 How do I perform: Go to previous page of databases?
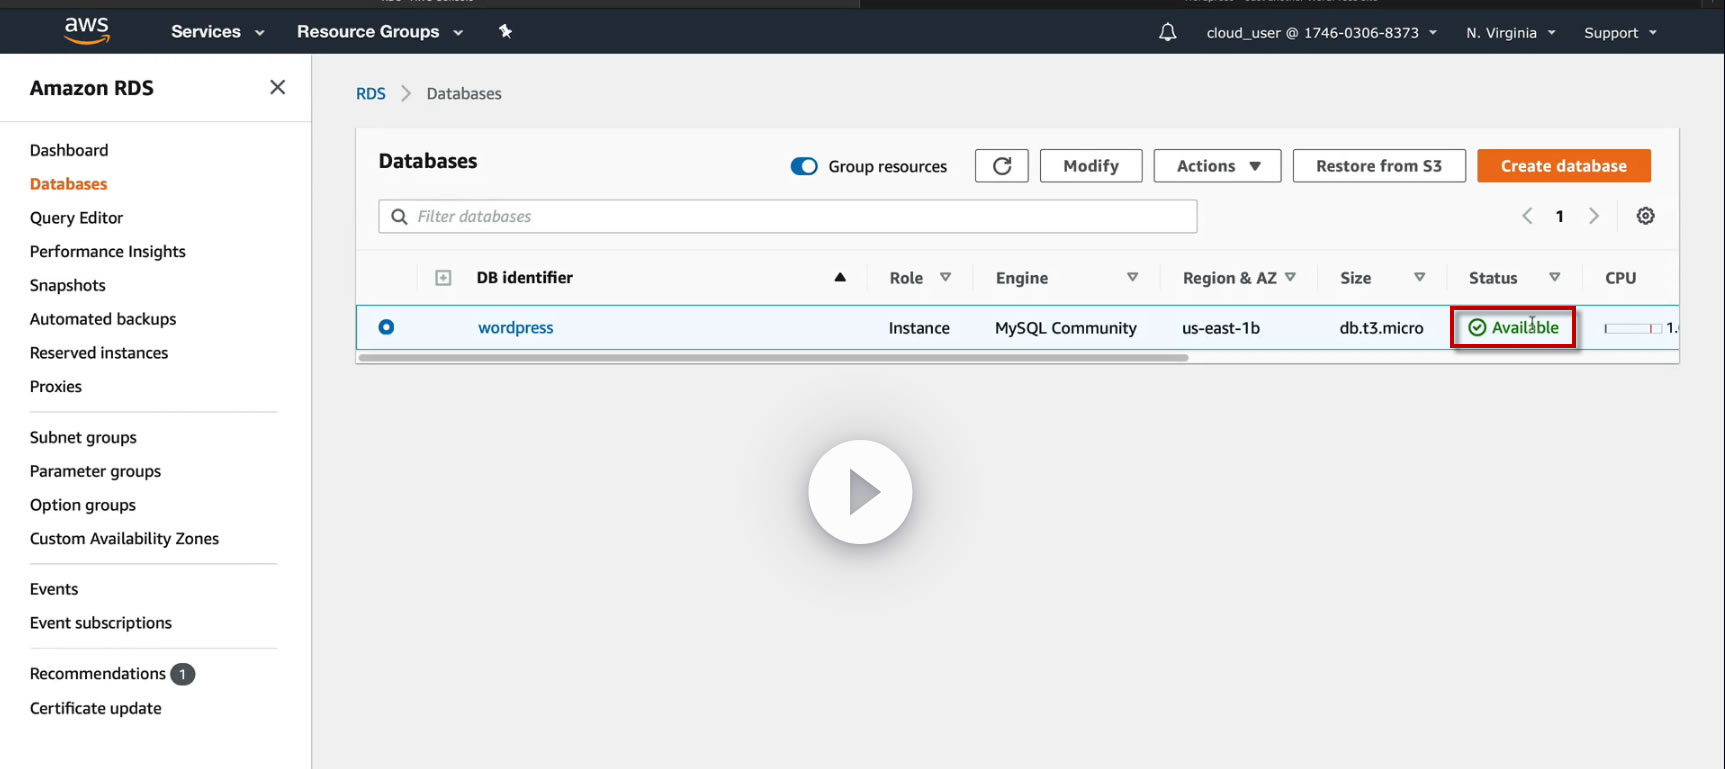1527,216
